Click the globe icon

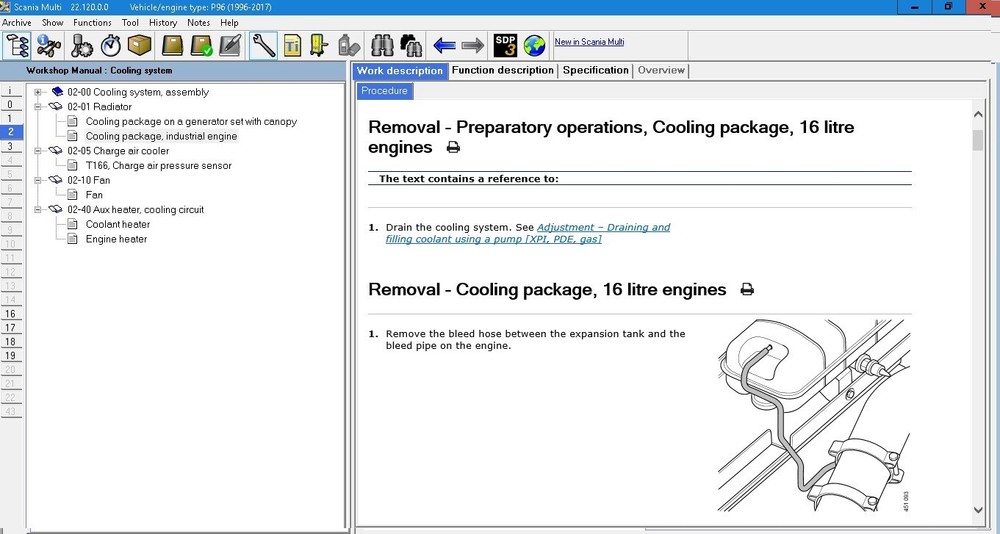click(x=534, y=45)
